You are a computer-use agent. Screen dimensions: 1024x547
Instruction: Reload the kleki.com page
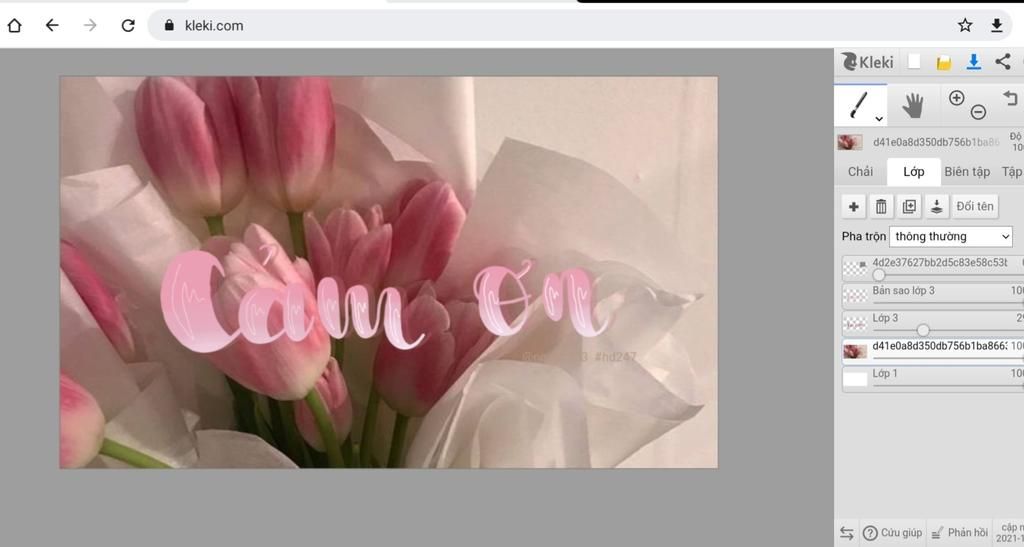[128, 25]
